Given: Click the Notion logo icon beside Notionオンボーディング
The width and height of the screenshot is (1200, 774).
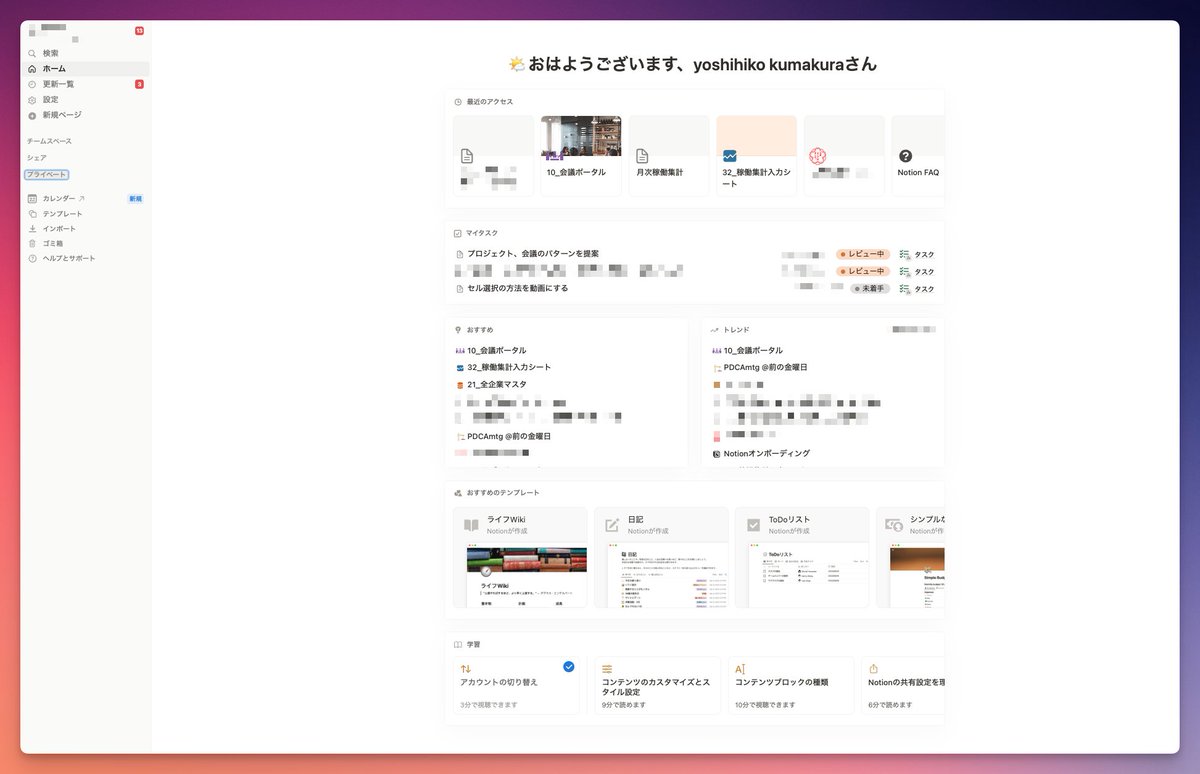Looking at the screenshot, I should tap(716, 453).
